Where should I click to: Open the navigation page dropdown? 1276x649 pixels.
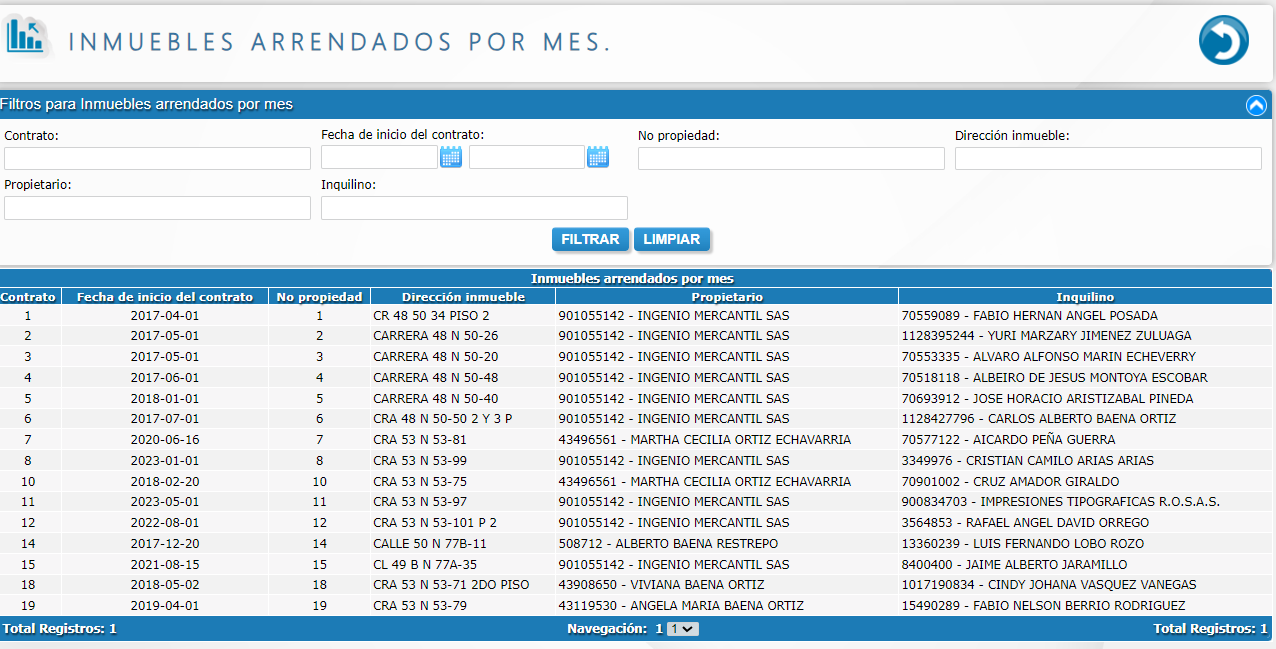(683, 629)
